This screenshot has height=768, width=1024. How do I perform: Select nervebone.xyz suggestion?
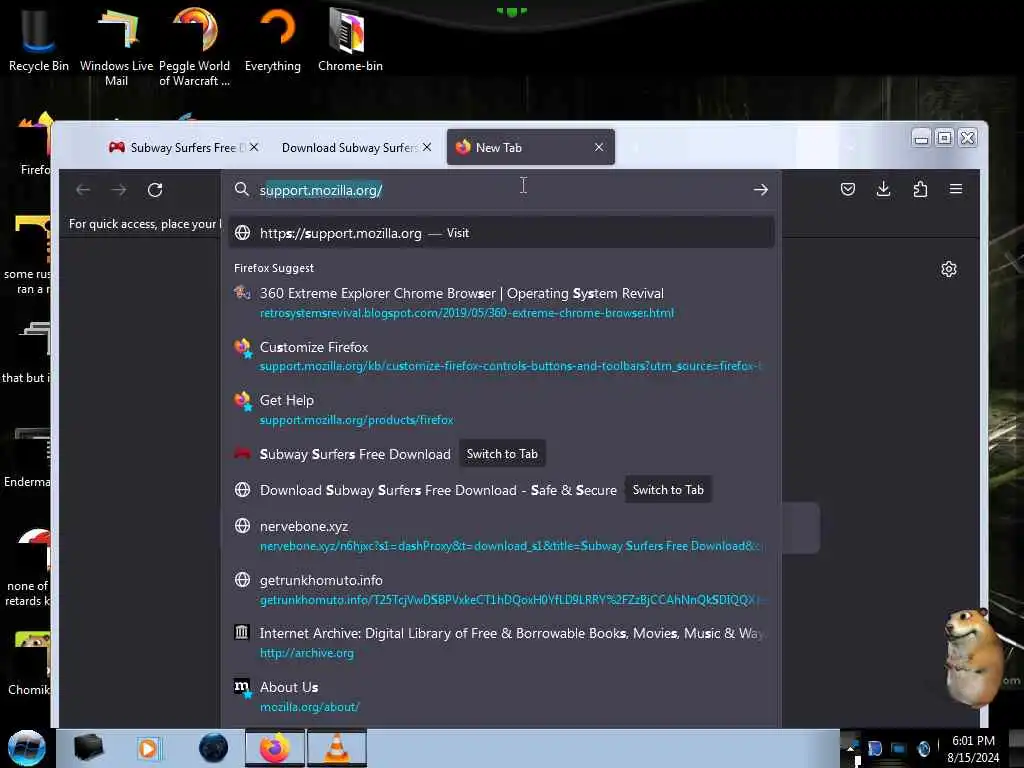pyautogui.click(x=501, y=536)
